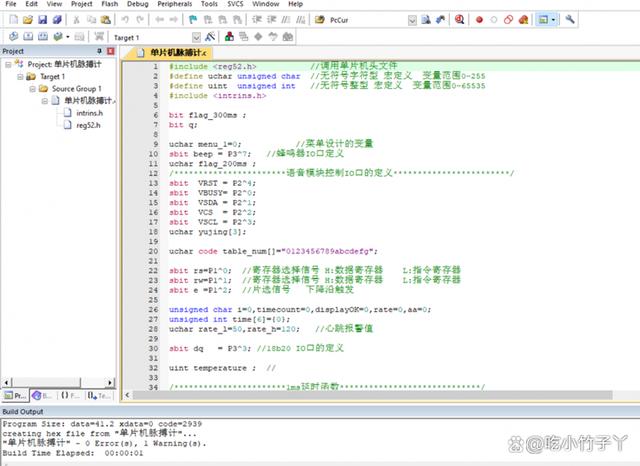Screen dimensions: 640x466
Task: Open the Target 1 selection dropdown
Action: pyautogui.click(x=196, y=37)
